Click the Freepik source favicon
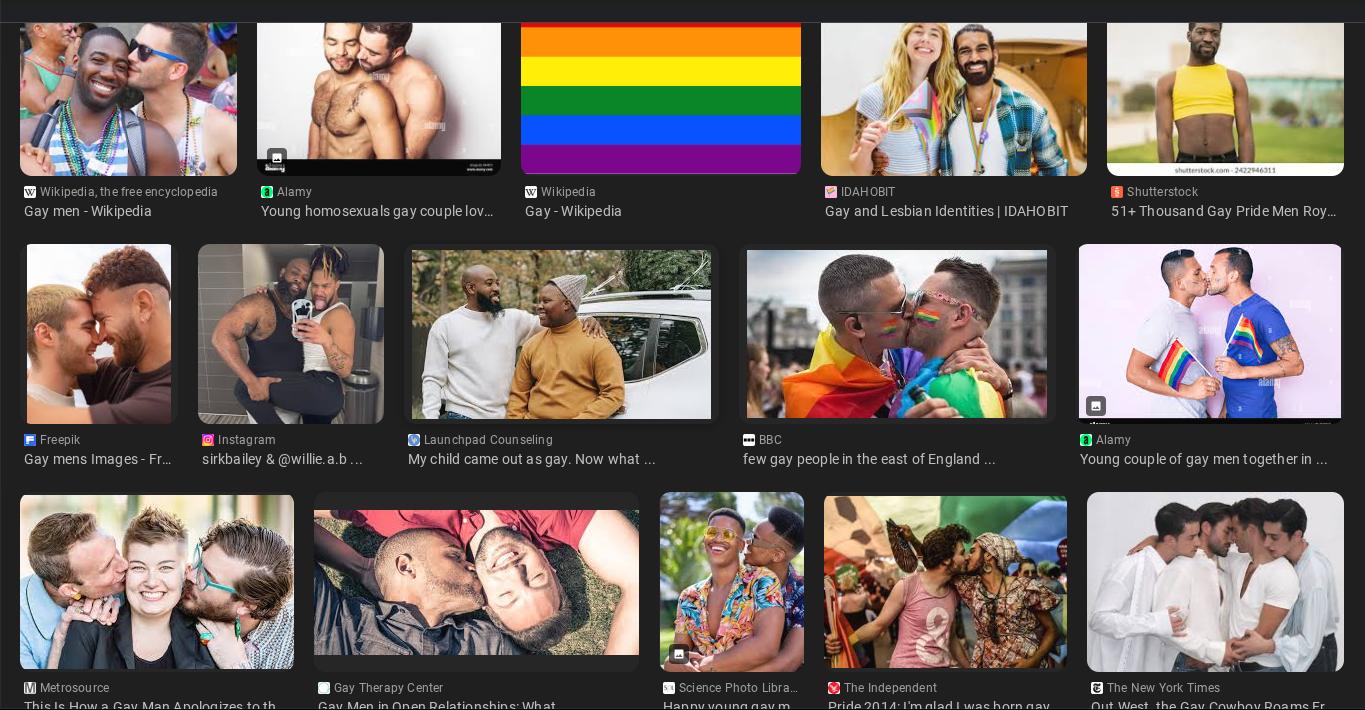1365x710 pixels. [30, 440]
